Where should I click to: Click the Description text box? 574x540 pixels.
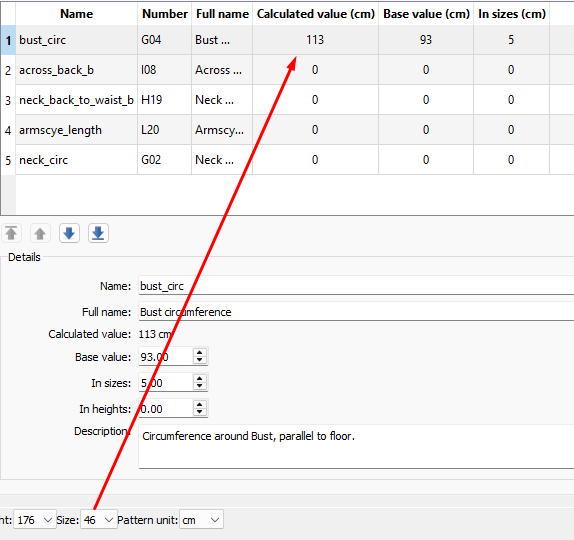[356, 446]
